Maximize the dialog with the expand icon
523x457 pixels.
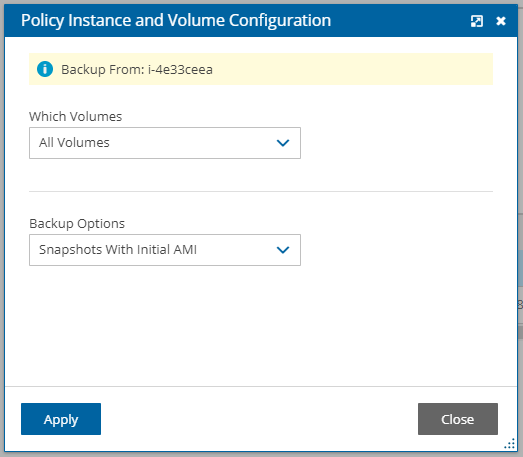(x=477, y=21)
